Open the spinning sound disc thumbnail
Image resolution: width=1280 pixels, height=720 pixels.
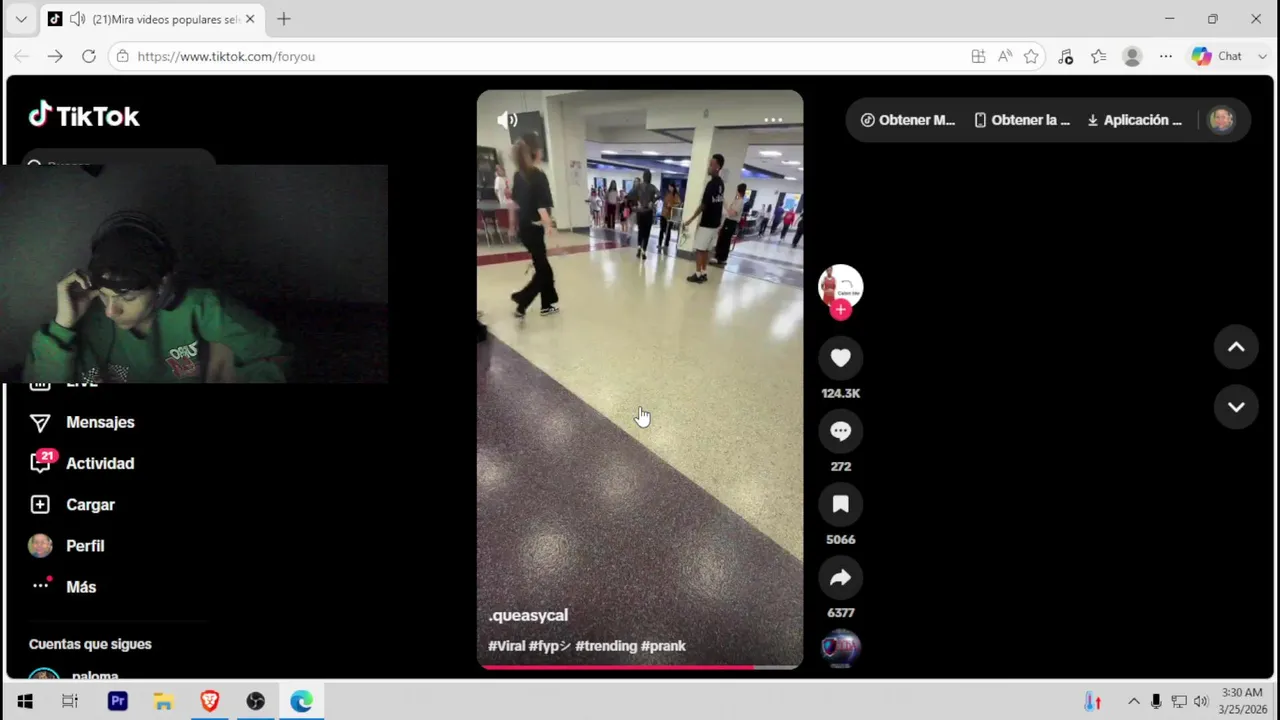point(841,648)
